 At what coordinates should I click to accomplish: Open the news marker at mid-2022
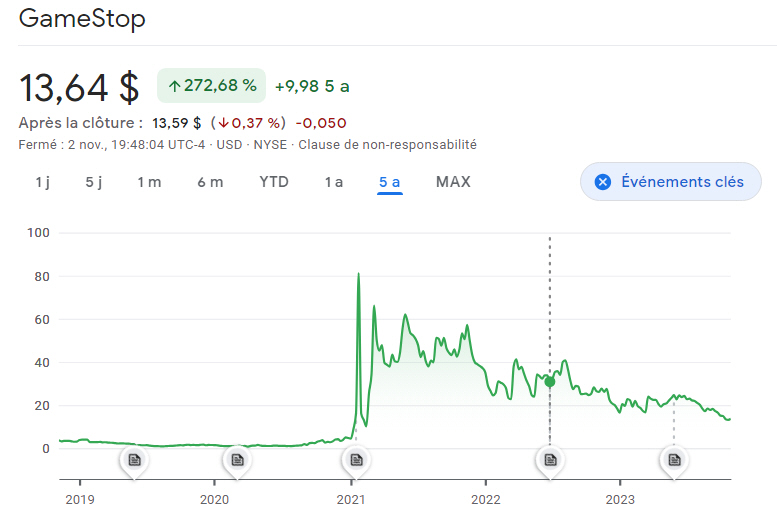coord(549,459)
